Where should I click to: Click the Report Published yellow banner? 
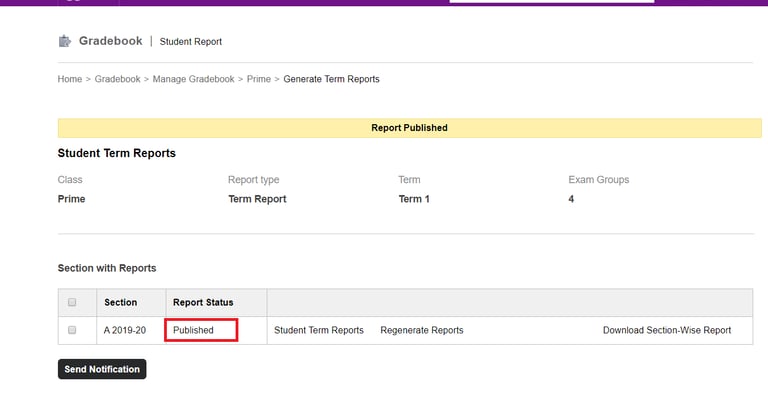coord(409,128)
